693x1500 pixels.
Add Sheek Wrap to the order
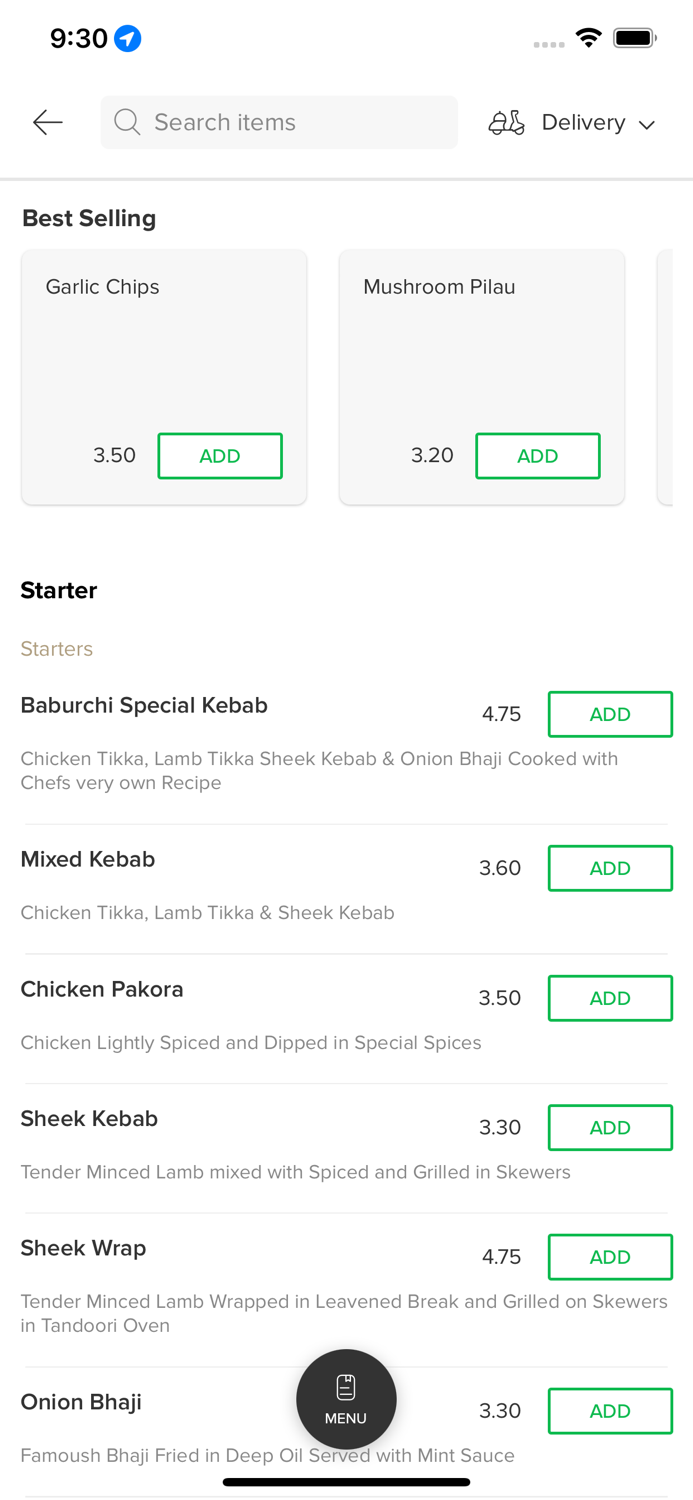tap(610, 1257)
